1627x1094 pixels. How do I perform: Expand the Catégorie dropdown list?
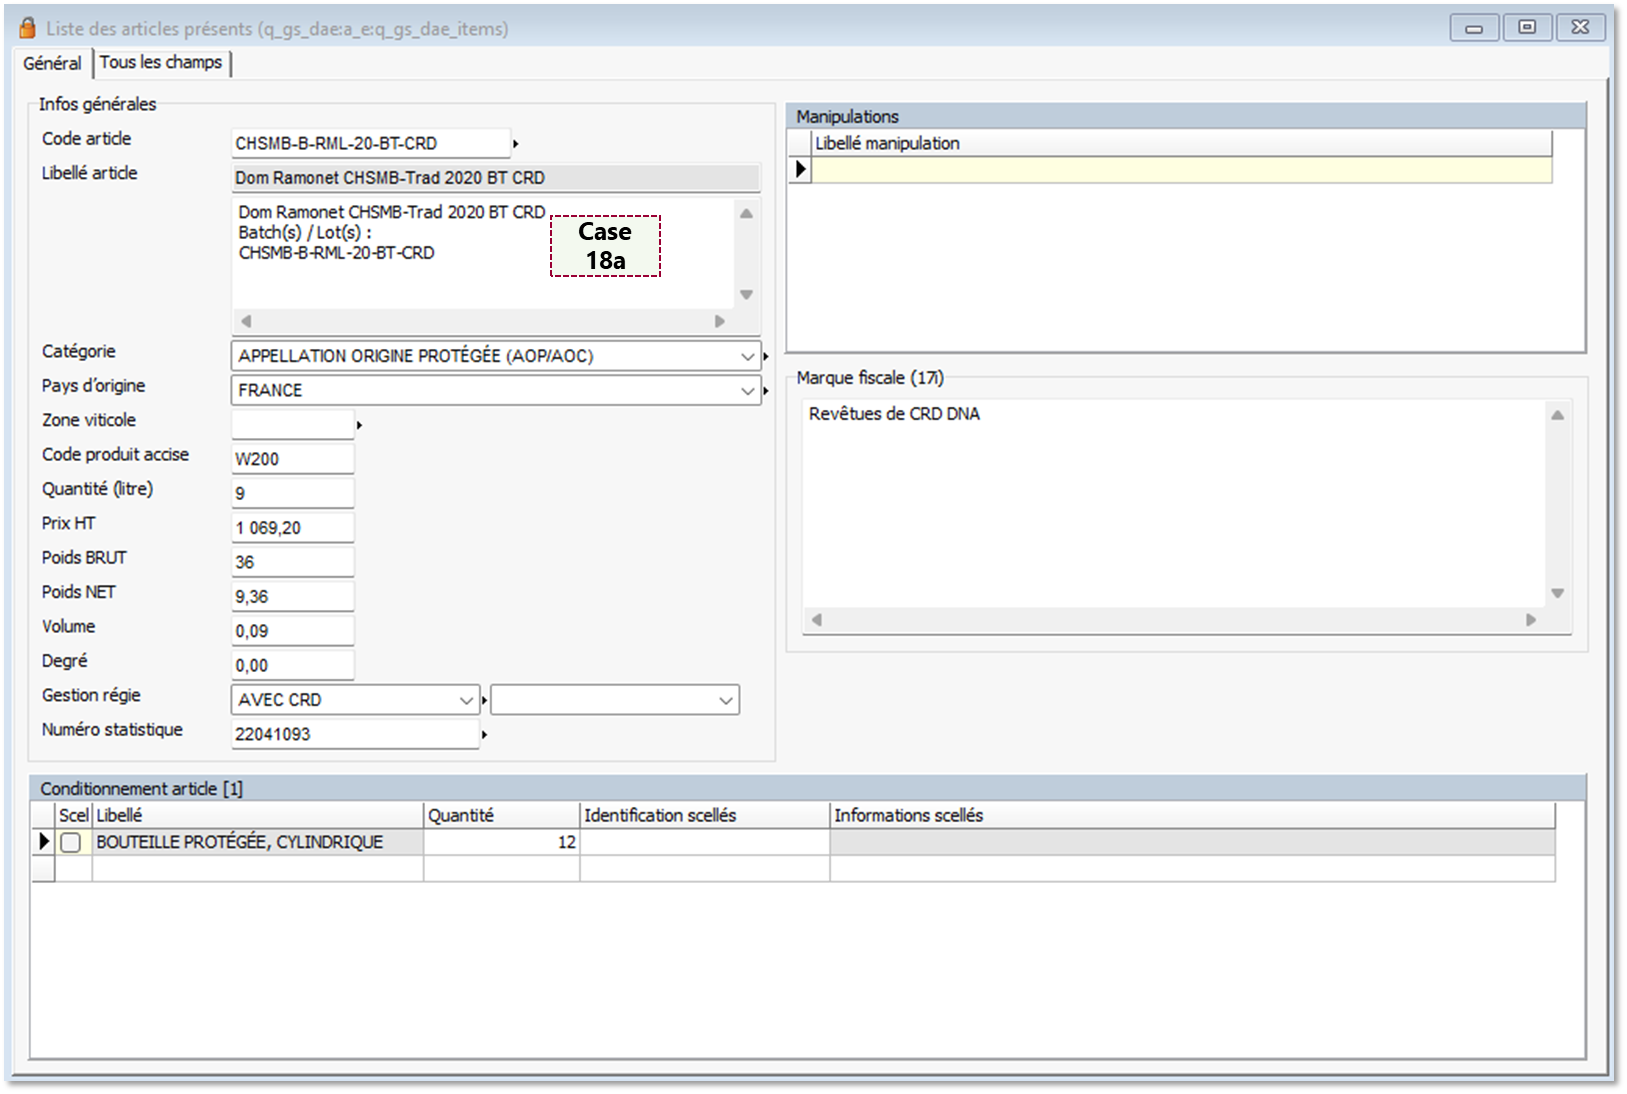tap(747, 356)
